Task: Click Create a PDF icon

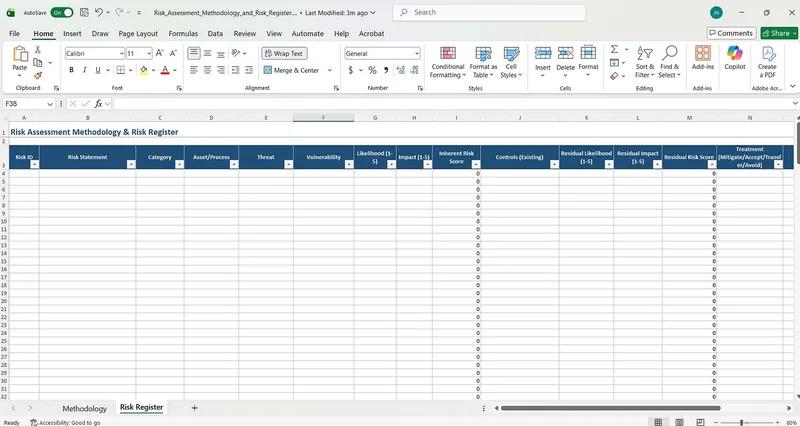Action: [x=767, y=53]
